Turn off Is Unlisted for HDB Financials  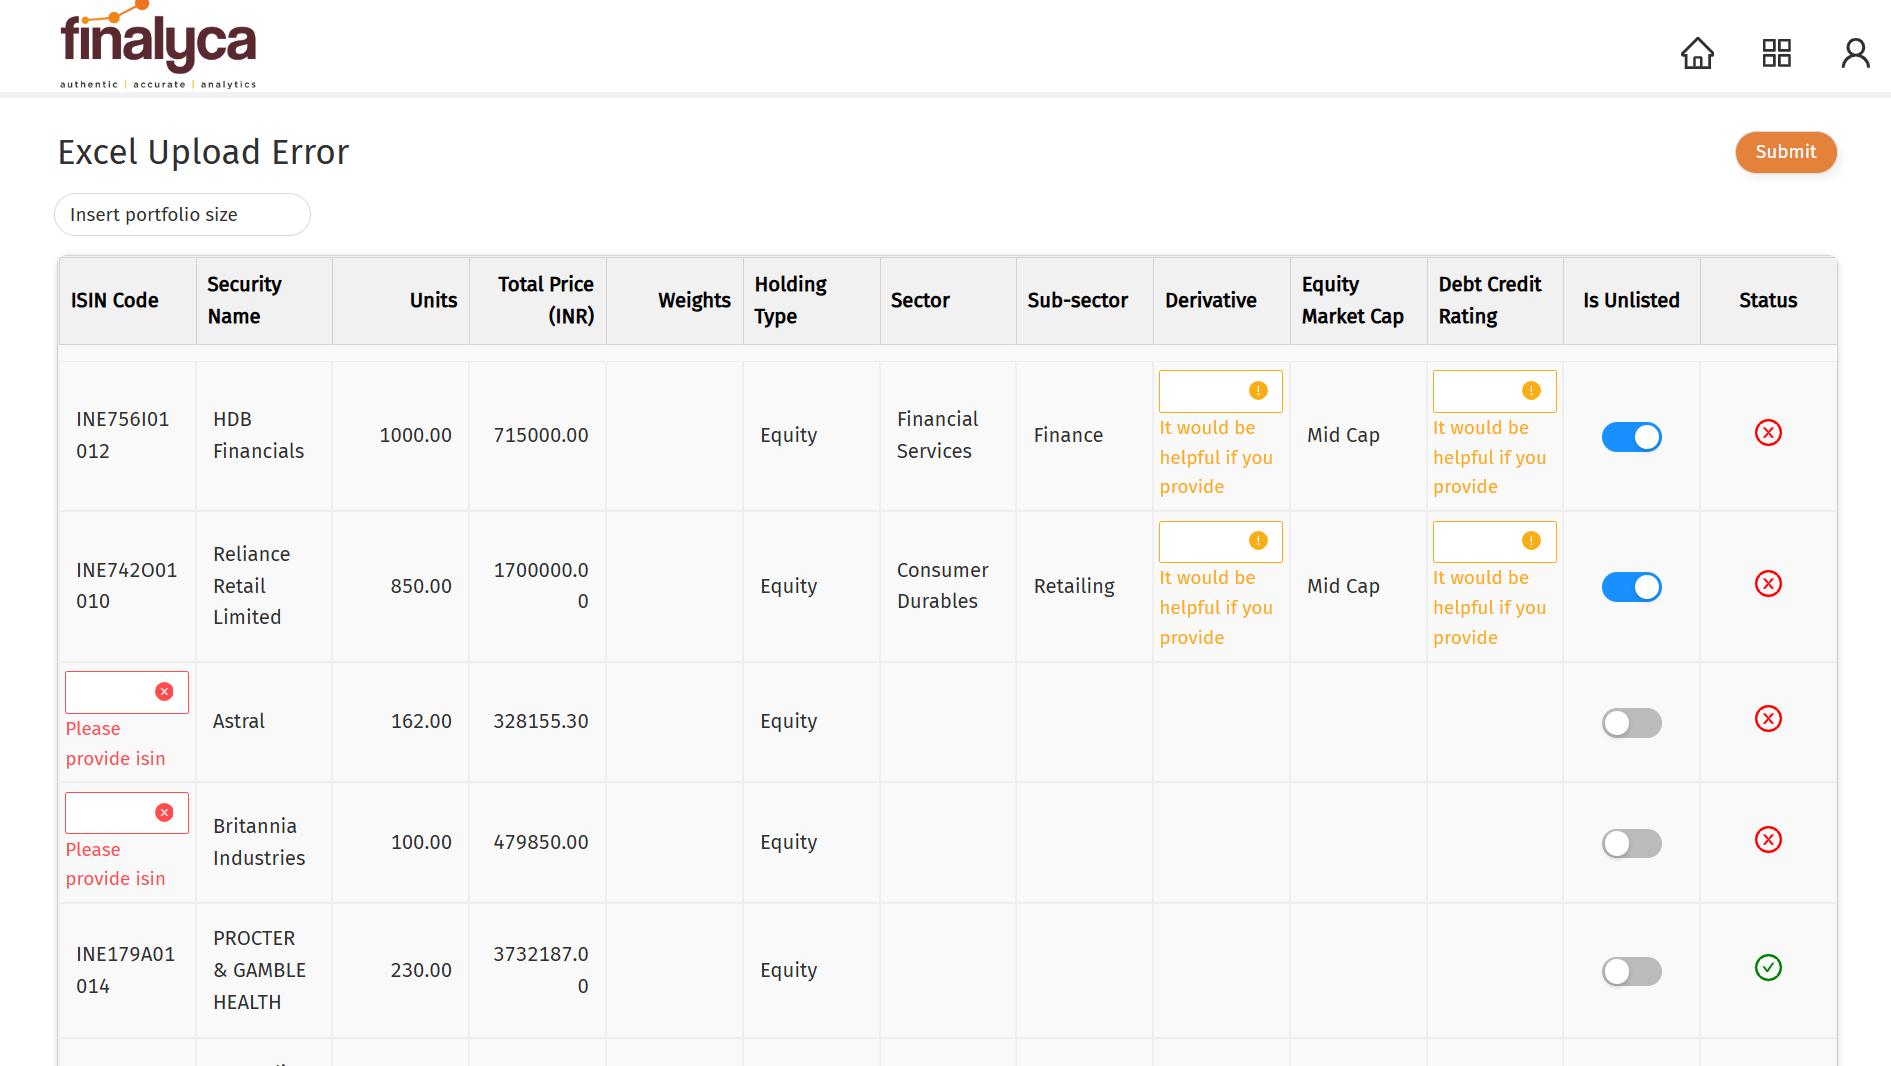pyautogui.click(x=1631, y=437)
